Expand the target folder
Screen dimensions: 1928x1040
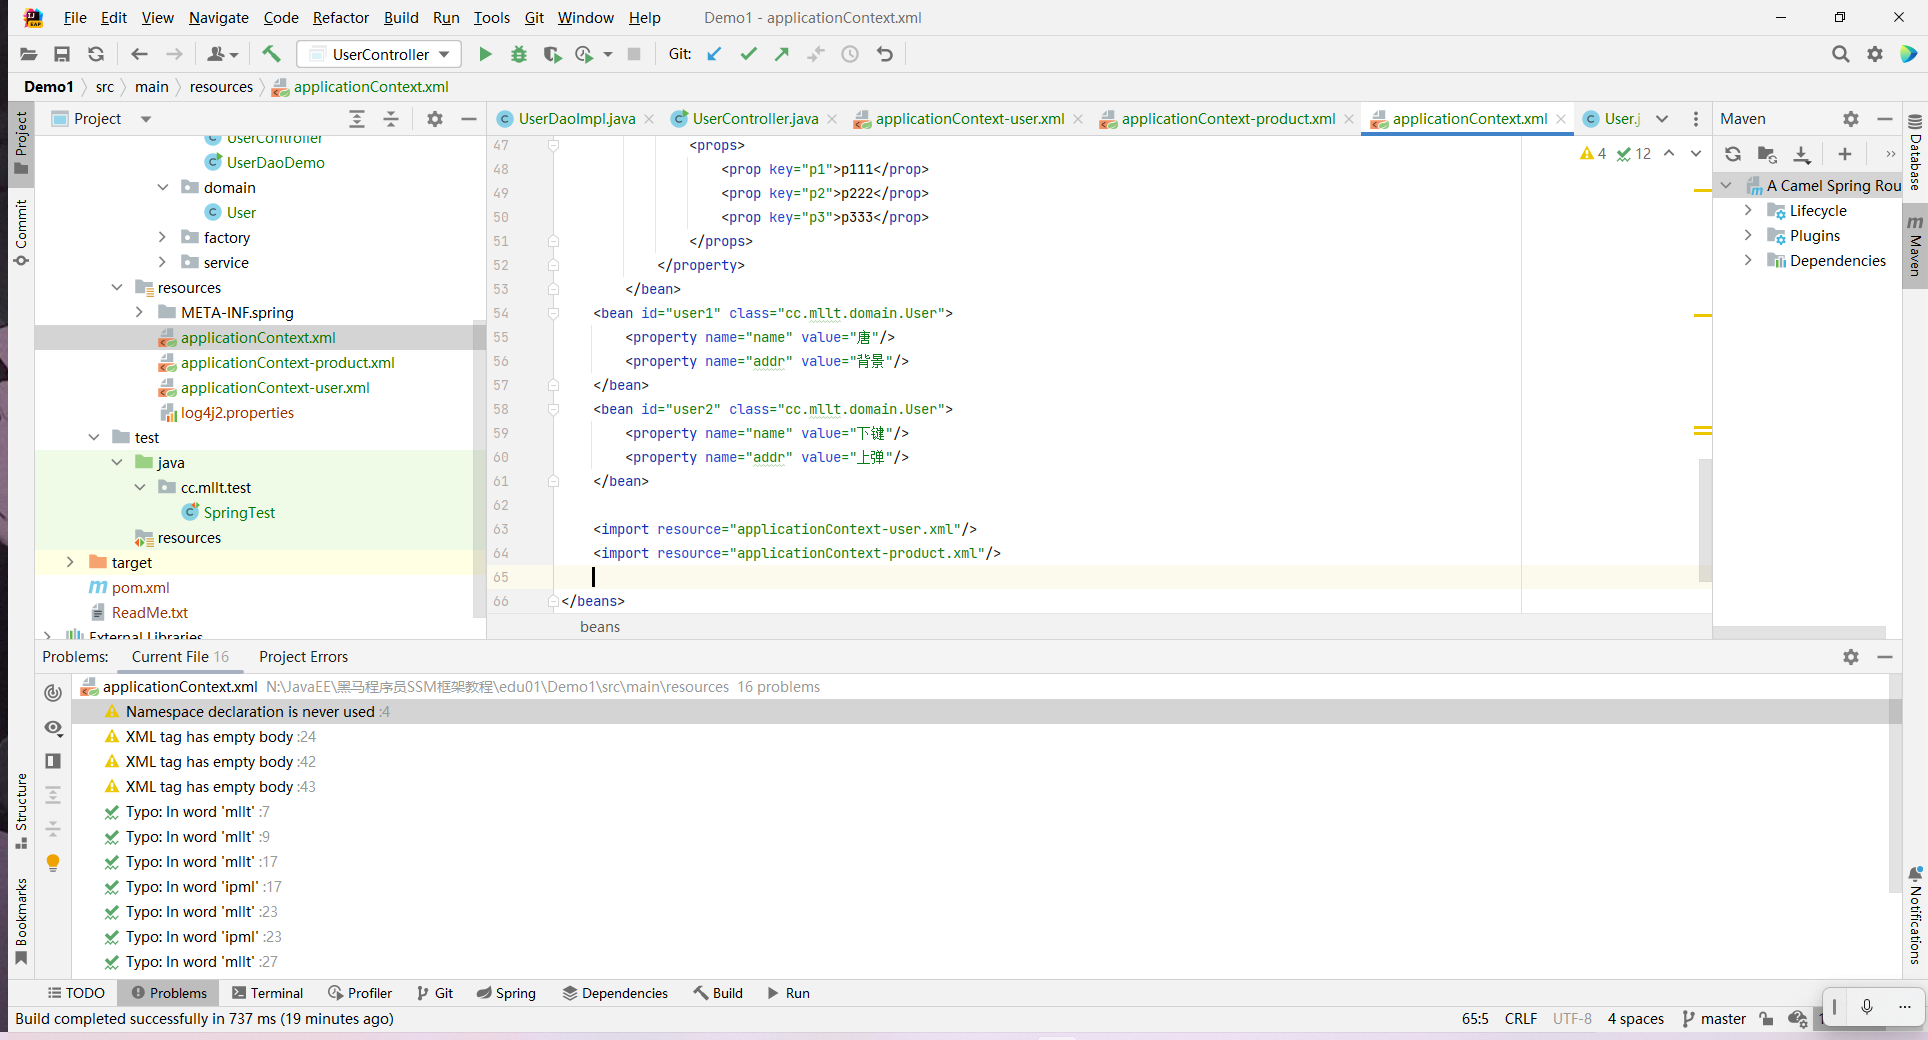point(70,562)
